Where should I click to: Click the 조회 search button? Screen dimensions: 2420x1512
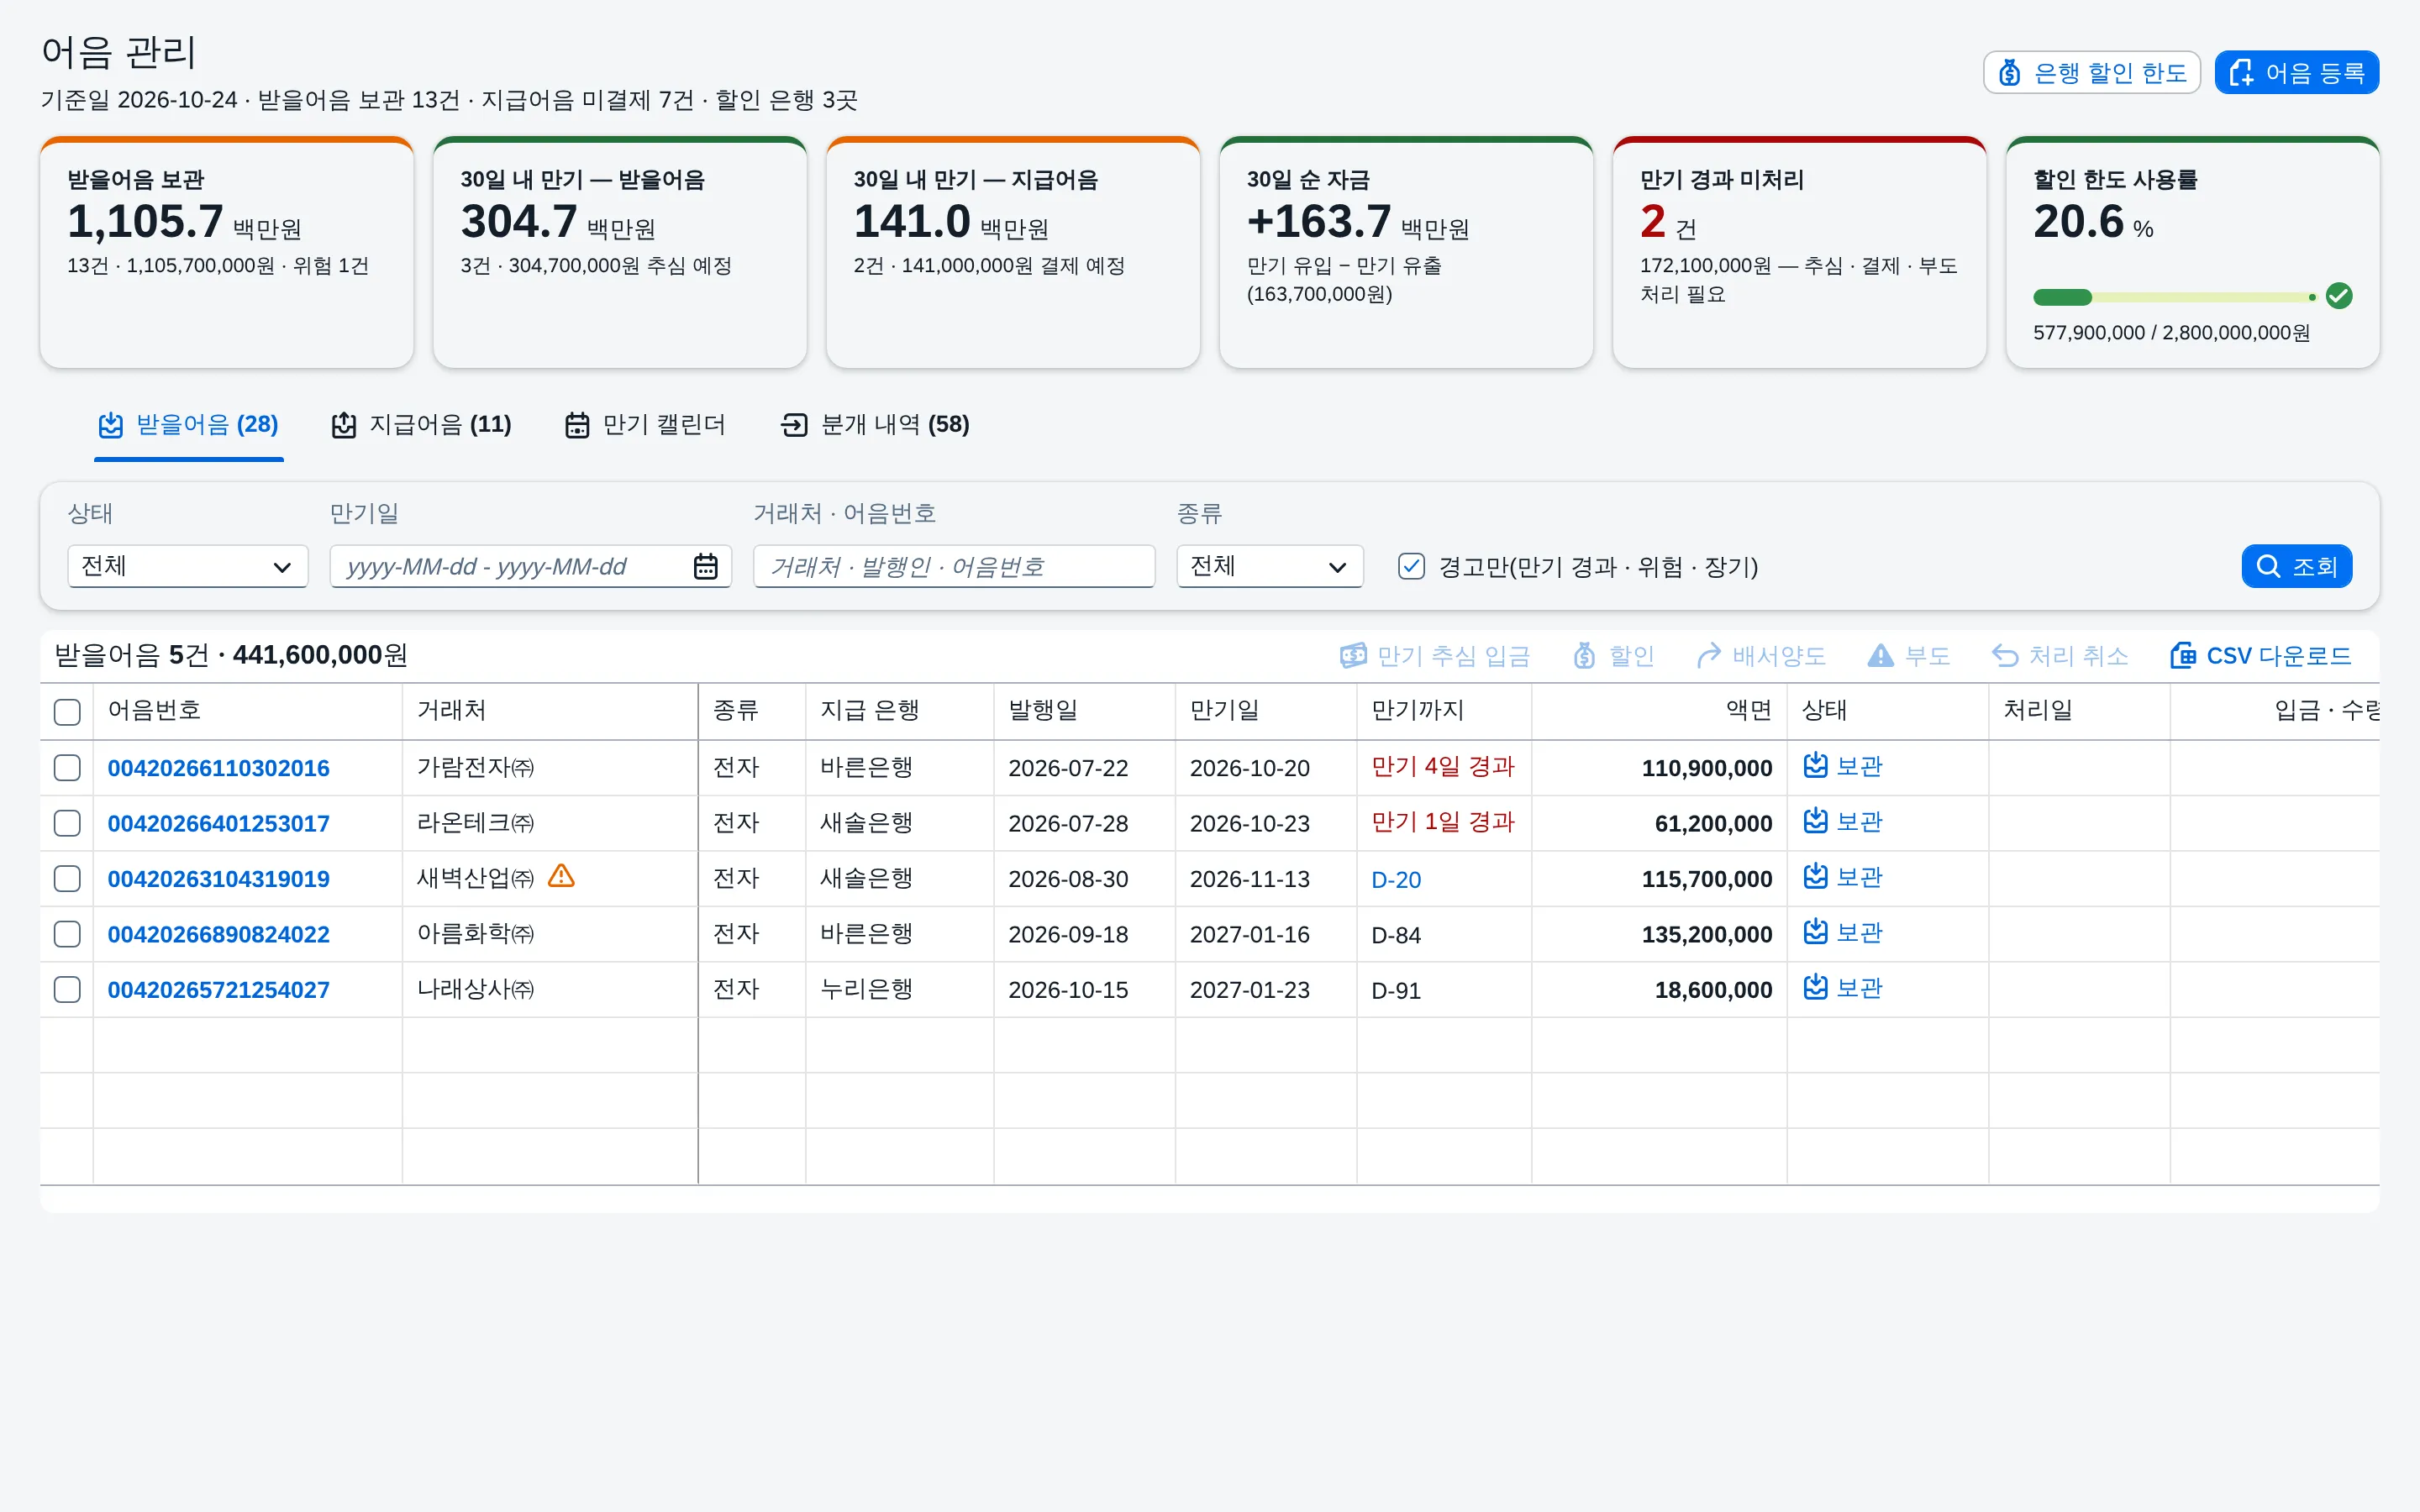click(2297, 567)
